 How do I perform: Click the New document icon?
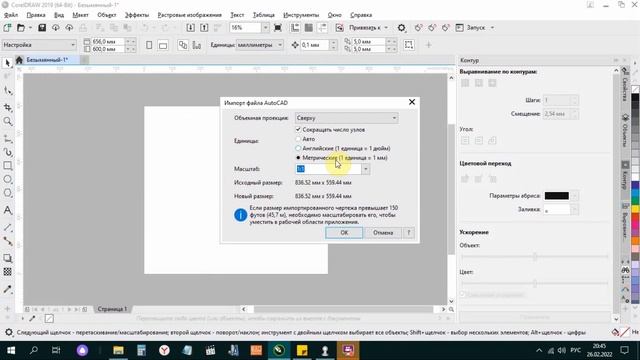pyautogui.click(x=7, y=28)
